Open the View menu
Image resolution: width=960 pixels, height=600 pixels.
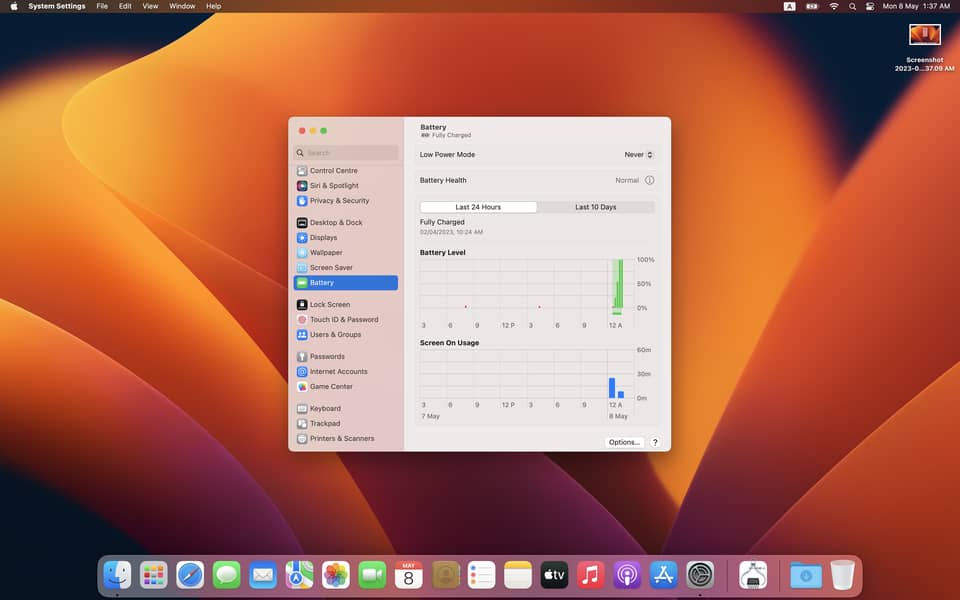click(x=150, y=6)
